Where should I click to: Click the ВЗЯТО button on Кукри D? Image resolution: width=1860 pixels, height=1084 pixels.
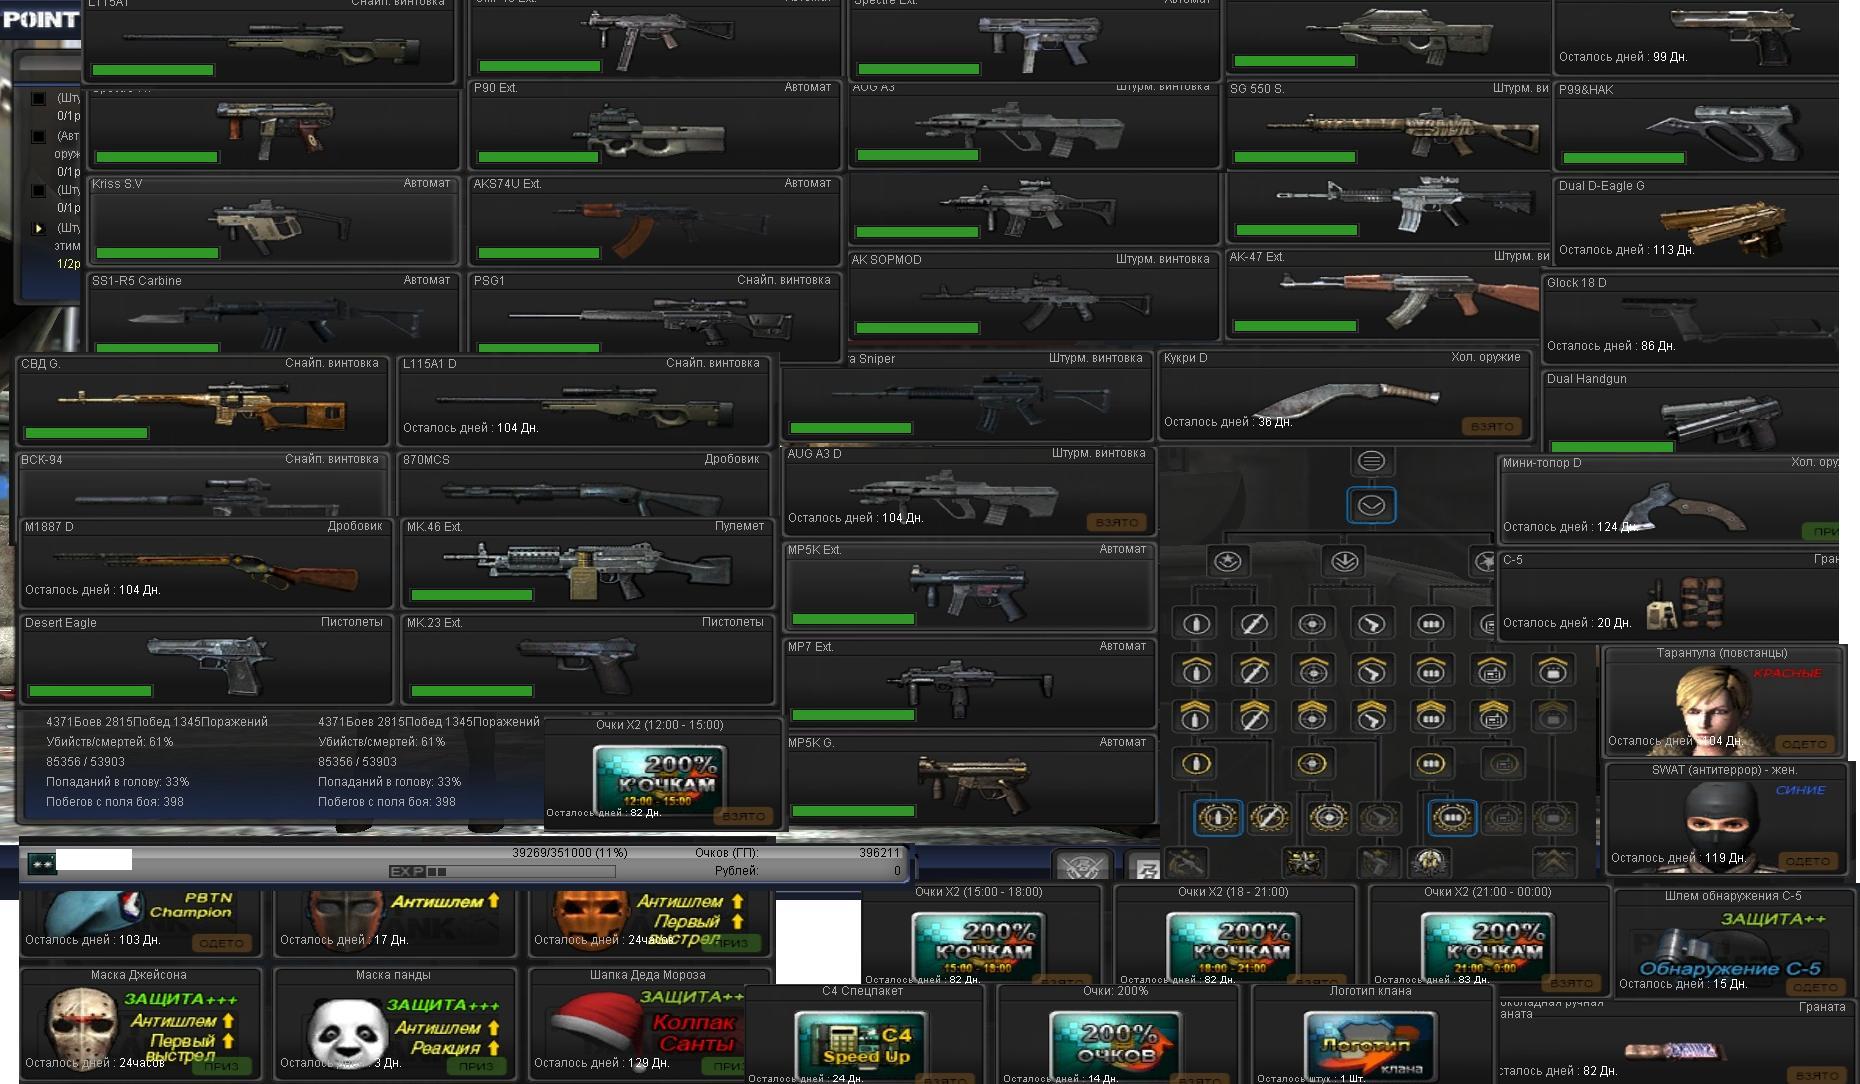pyautogui.click(x=1492, y=427)
